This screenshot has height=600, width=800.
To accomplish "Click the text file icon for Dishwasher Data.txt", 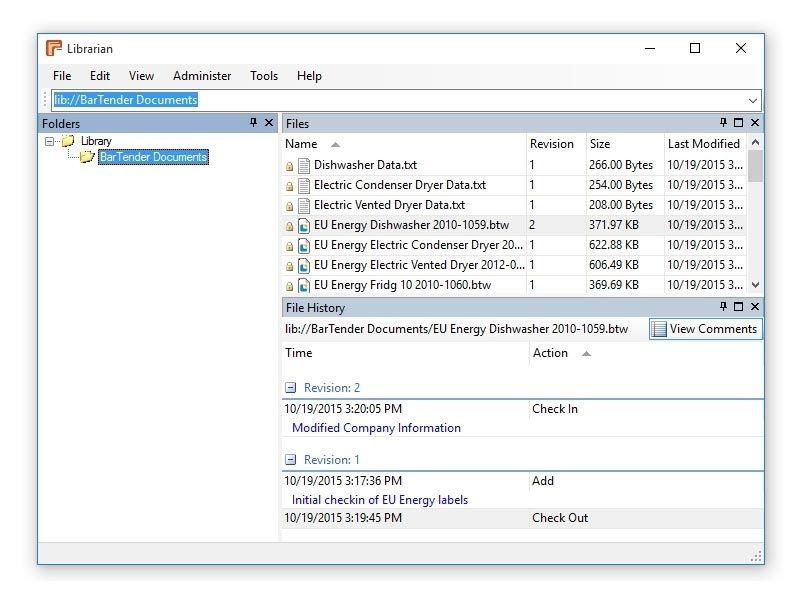I will [x=304, y=165].
